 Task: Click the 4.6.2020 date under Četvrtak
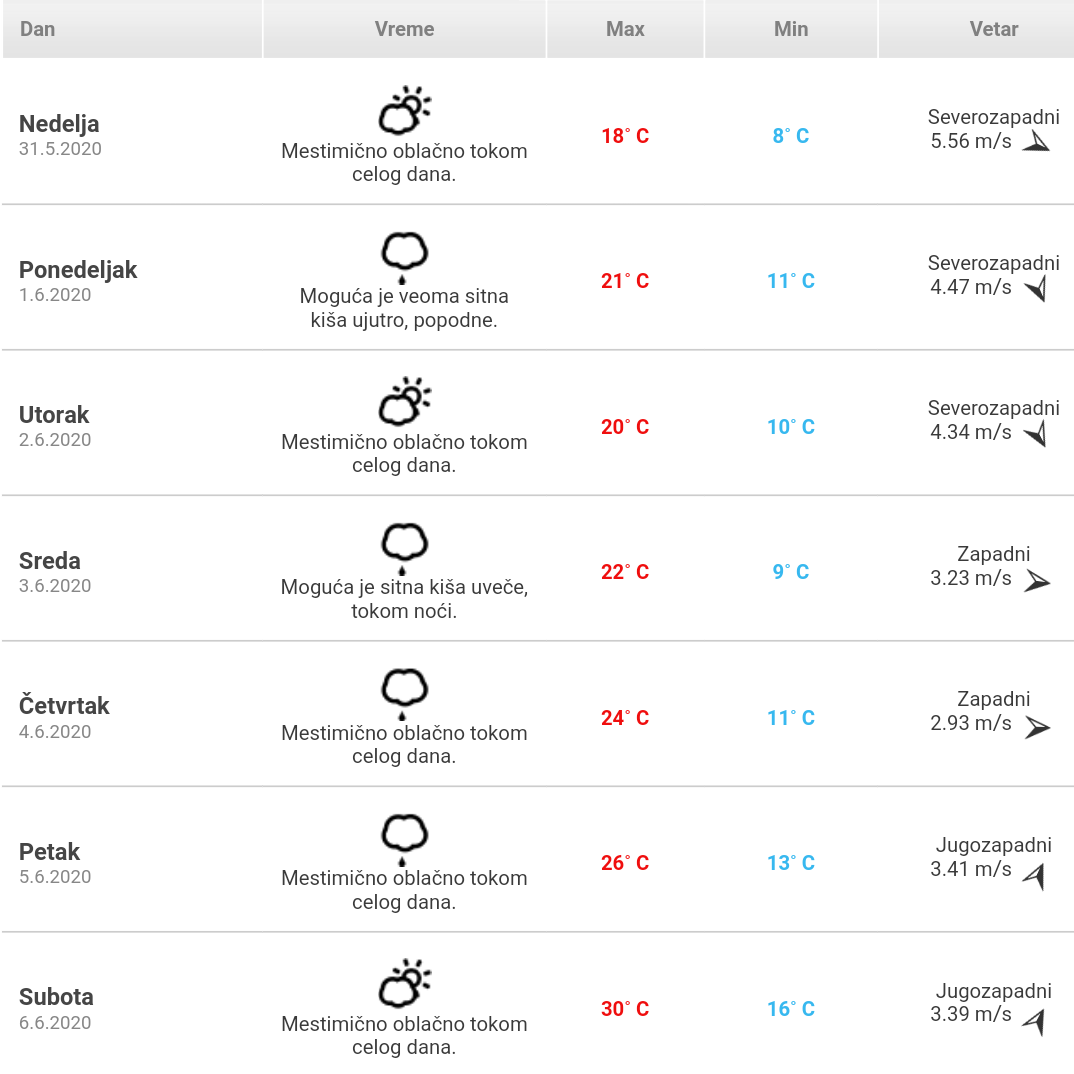[x=55, y=732]
